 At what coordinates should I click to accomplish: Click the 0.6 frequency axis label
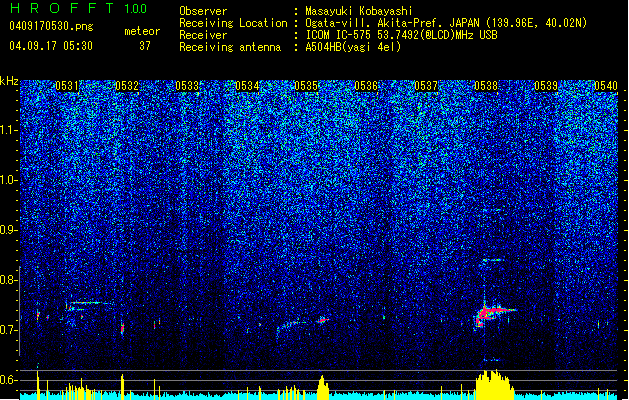click(x=9, y=380)
